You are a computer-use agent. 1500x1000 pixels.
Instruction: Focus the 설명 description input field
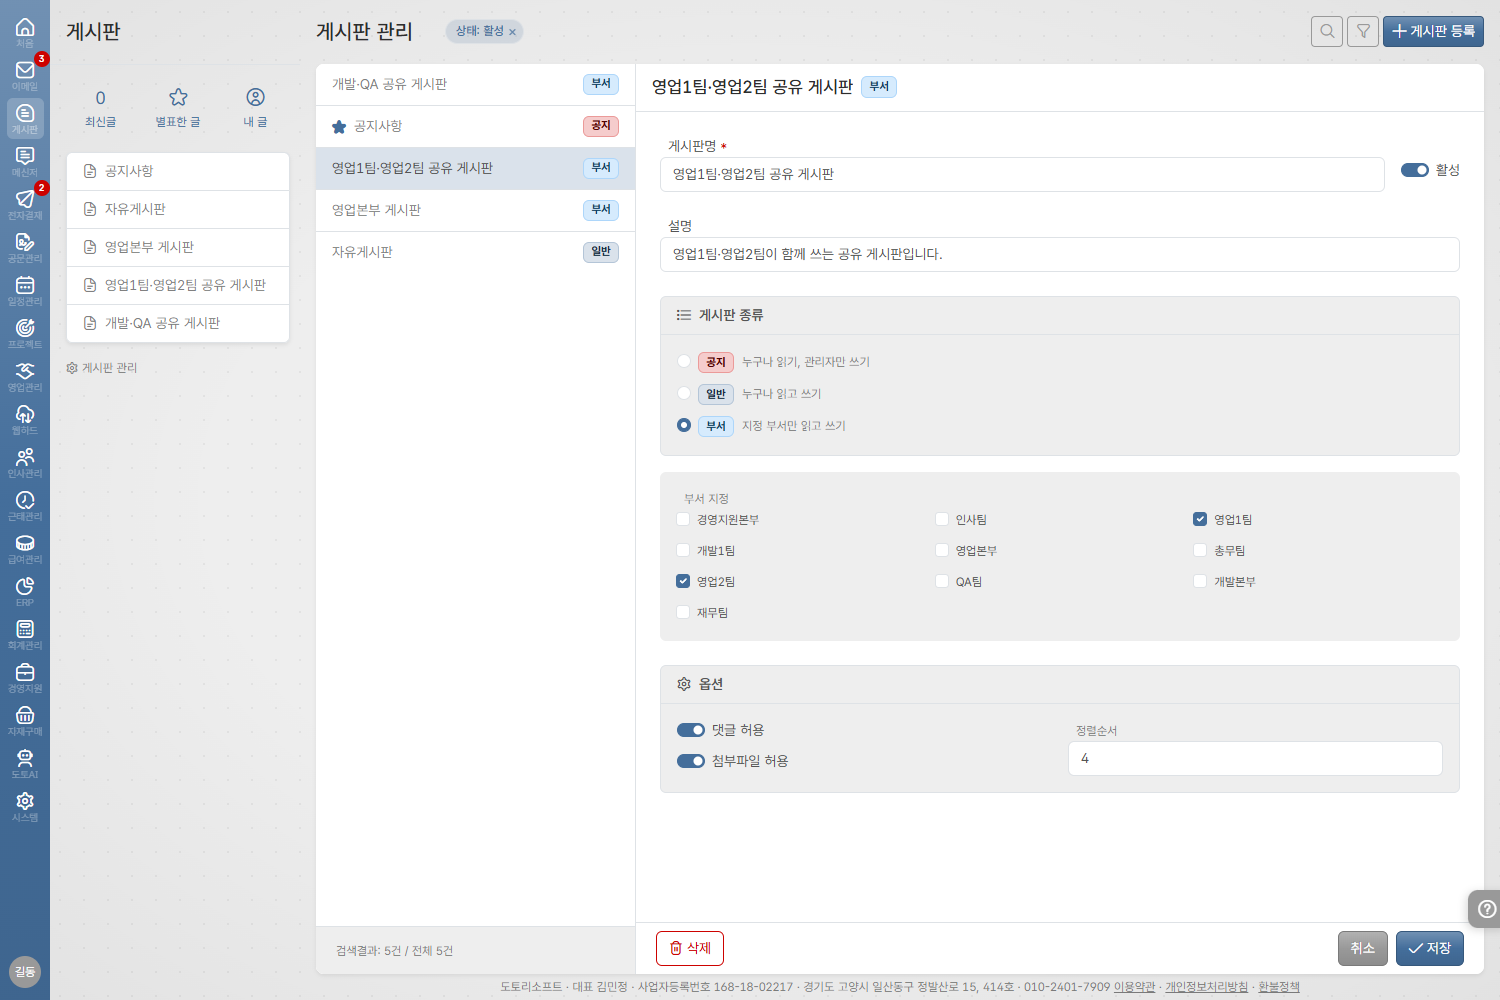point(1060,254)
